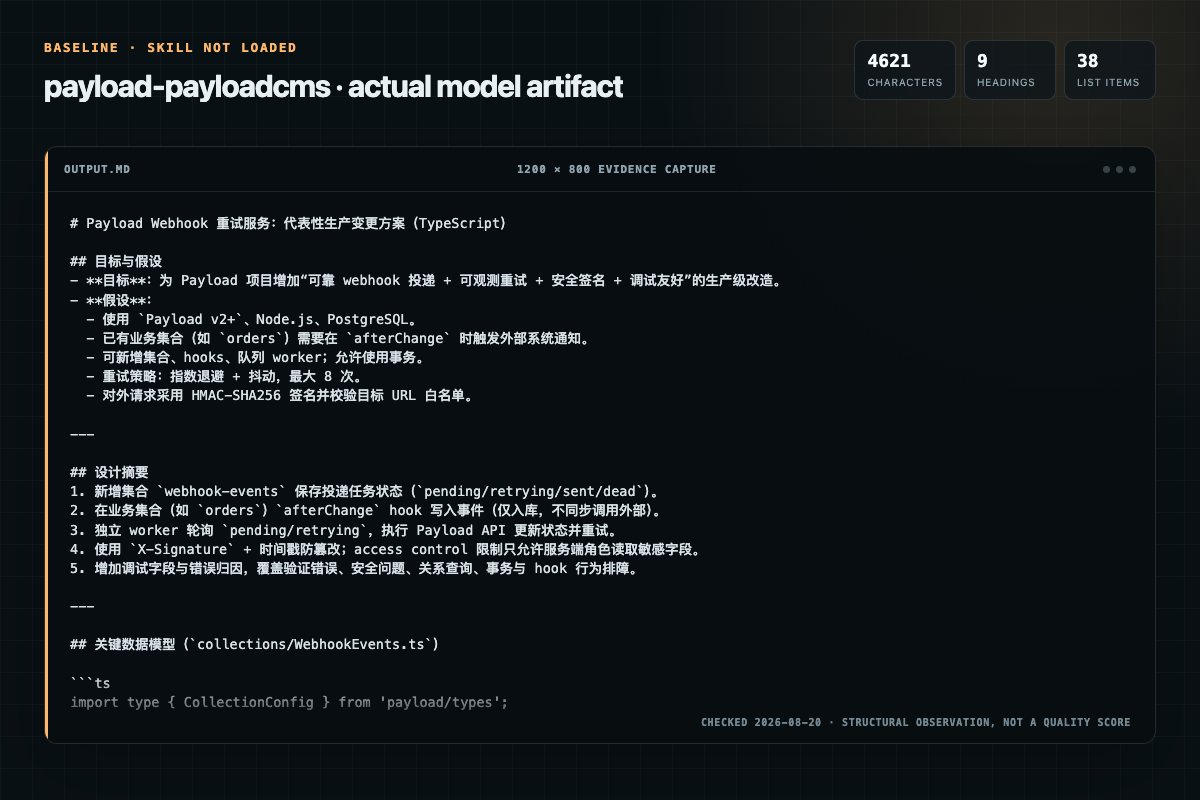
Task: Click the heading '# Payload Webhook 重试服务'
Action: point(288,224)
